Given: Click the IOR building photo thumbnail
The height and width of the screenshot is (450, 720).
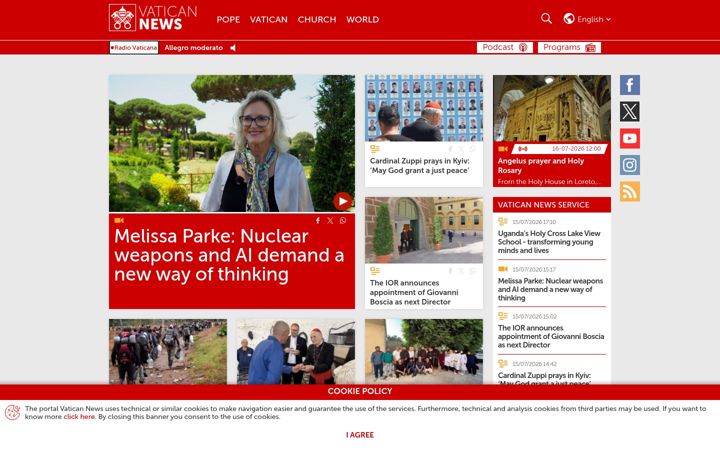Looking at the screenshot, I should click(424, 230).
